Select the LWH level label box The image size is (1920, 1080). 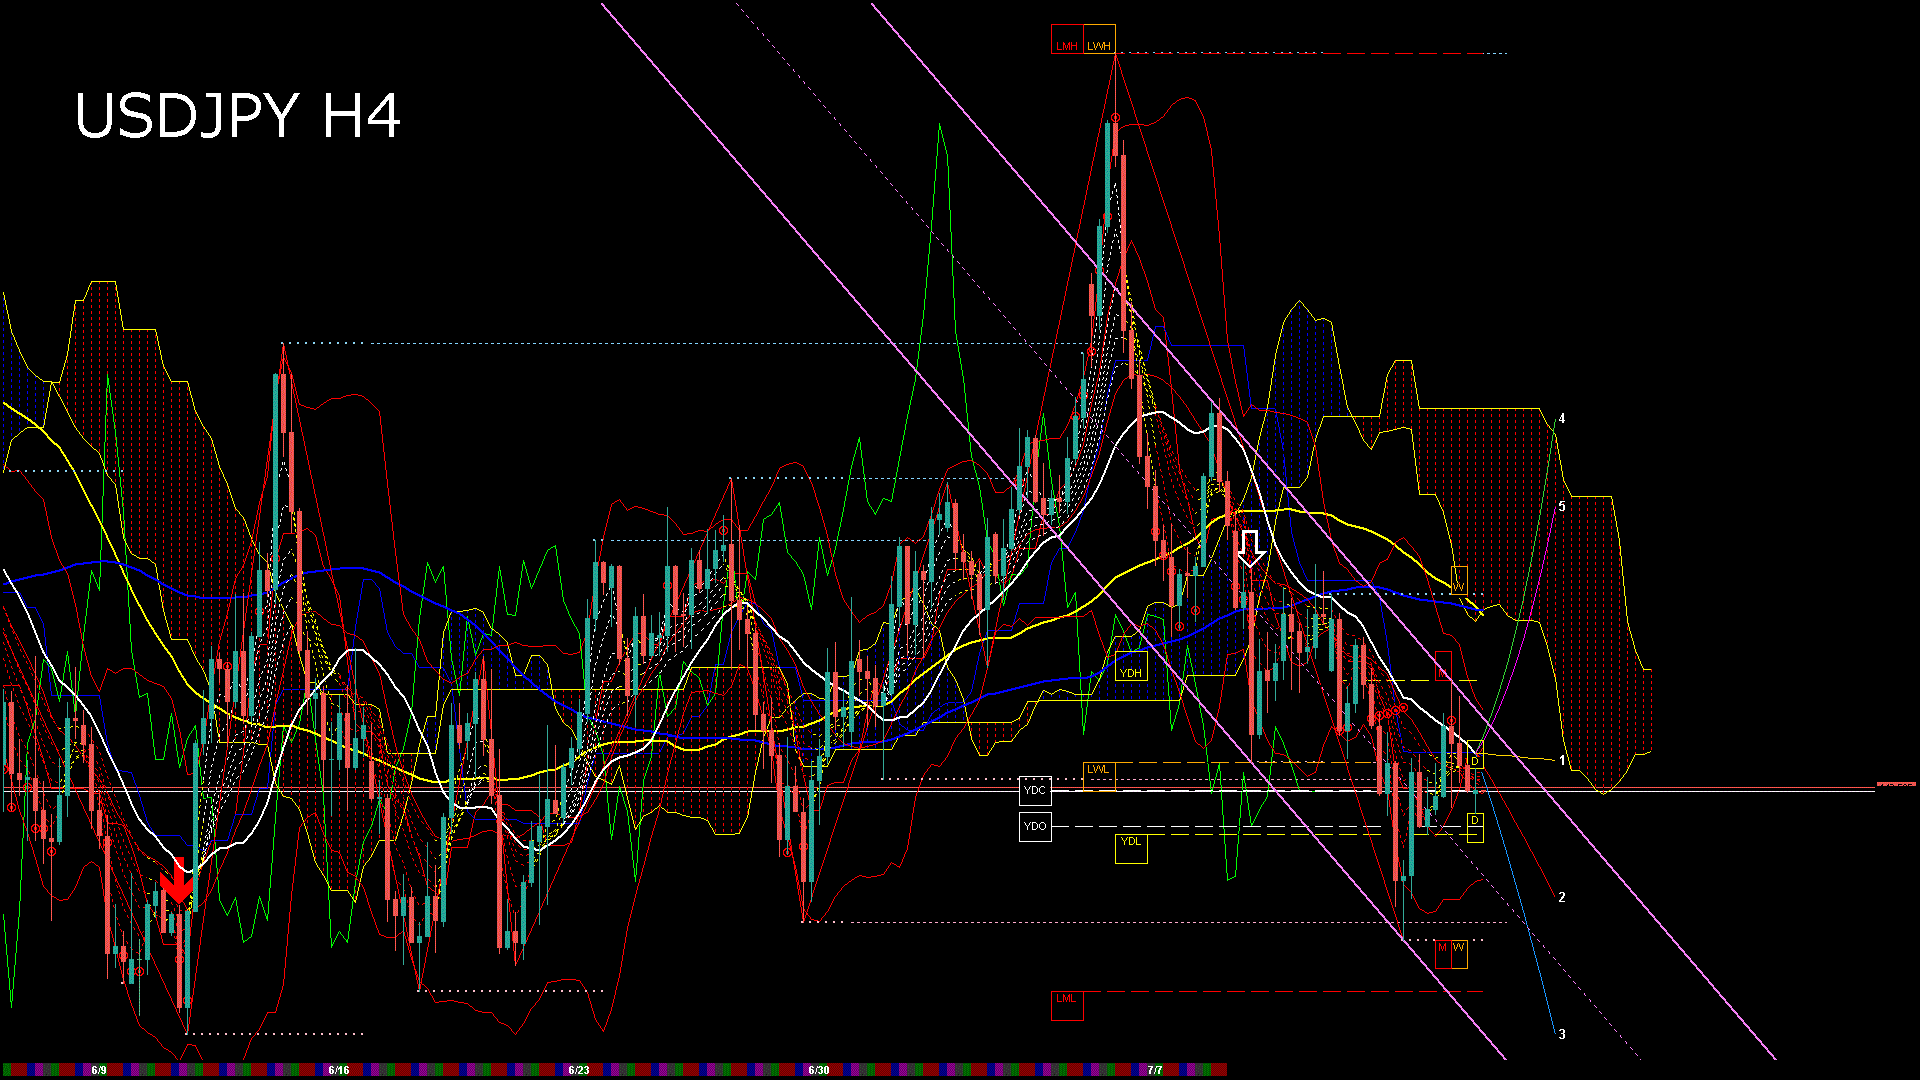[x=1099, y=39]
